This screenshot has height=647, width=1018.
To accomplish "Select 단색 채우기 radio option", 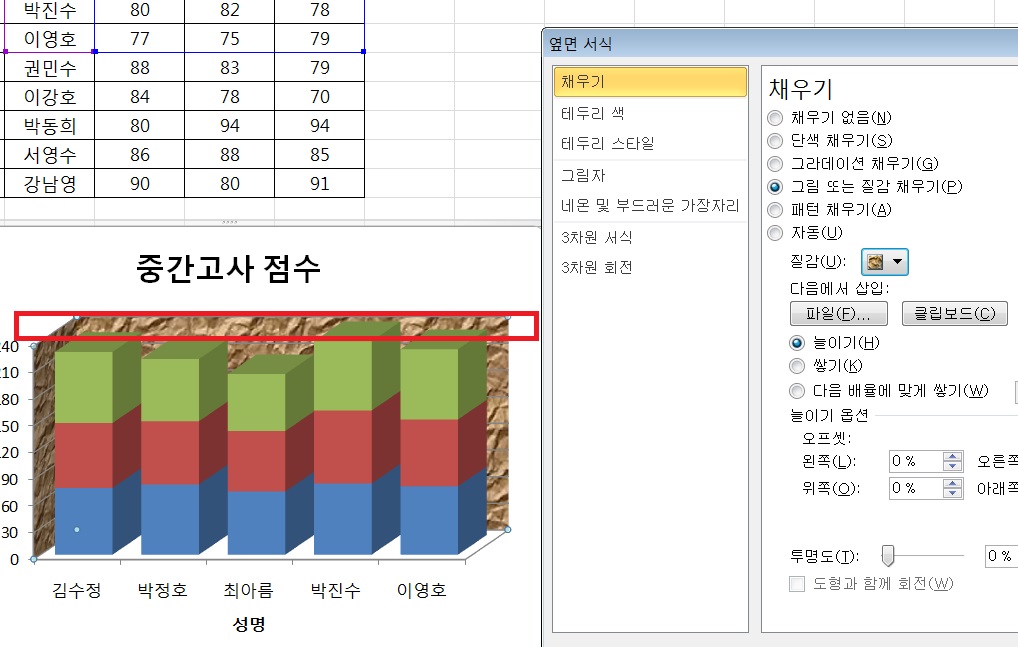I will coord(775,141).
